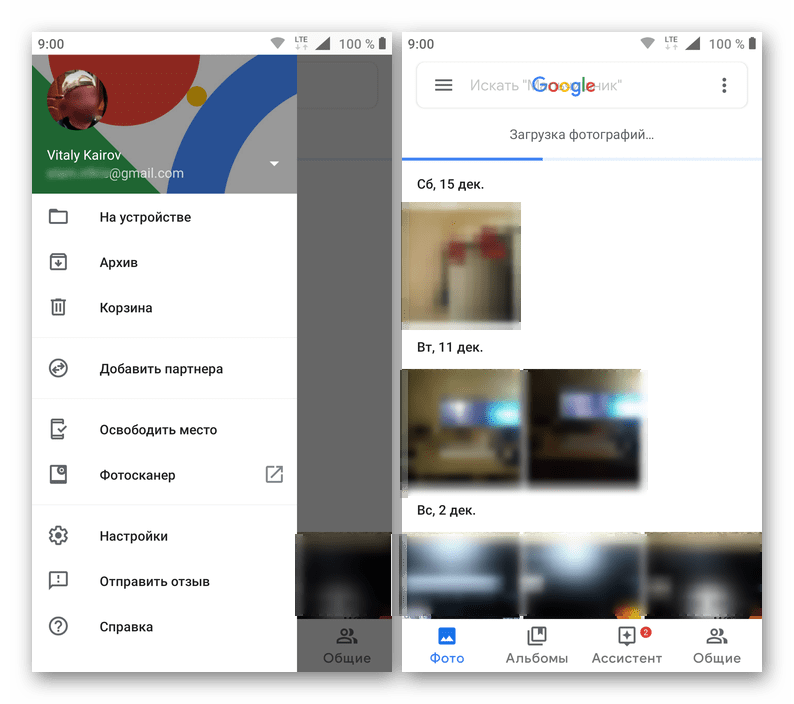
Task: Open first photo under Вс, 2 дек.
Action: [460, 575]
